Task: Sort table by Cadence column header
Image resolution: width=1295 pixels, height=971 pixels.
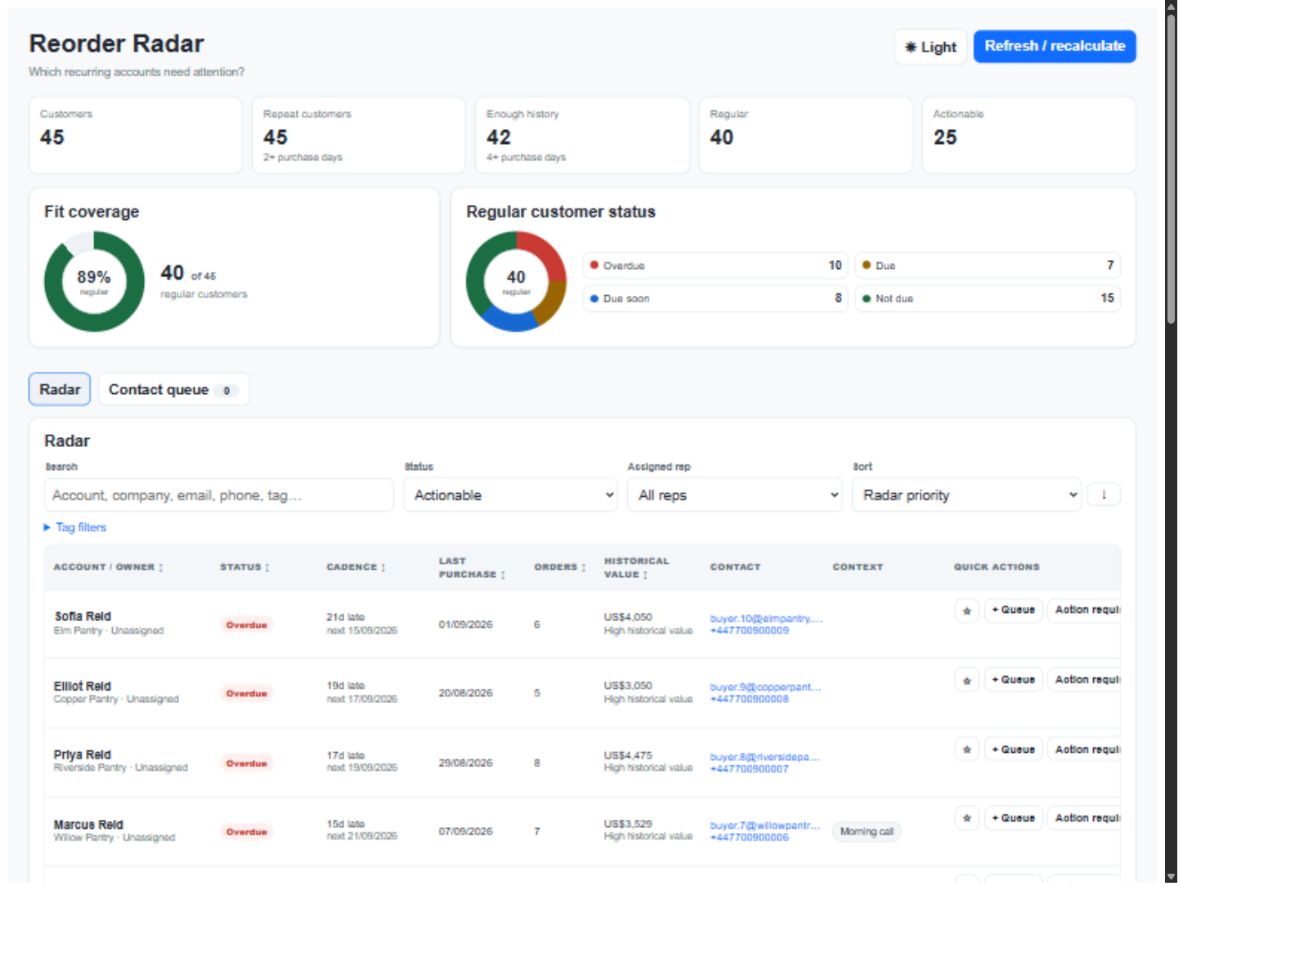Action: pos(356,567)
